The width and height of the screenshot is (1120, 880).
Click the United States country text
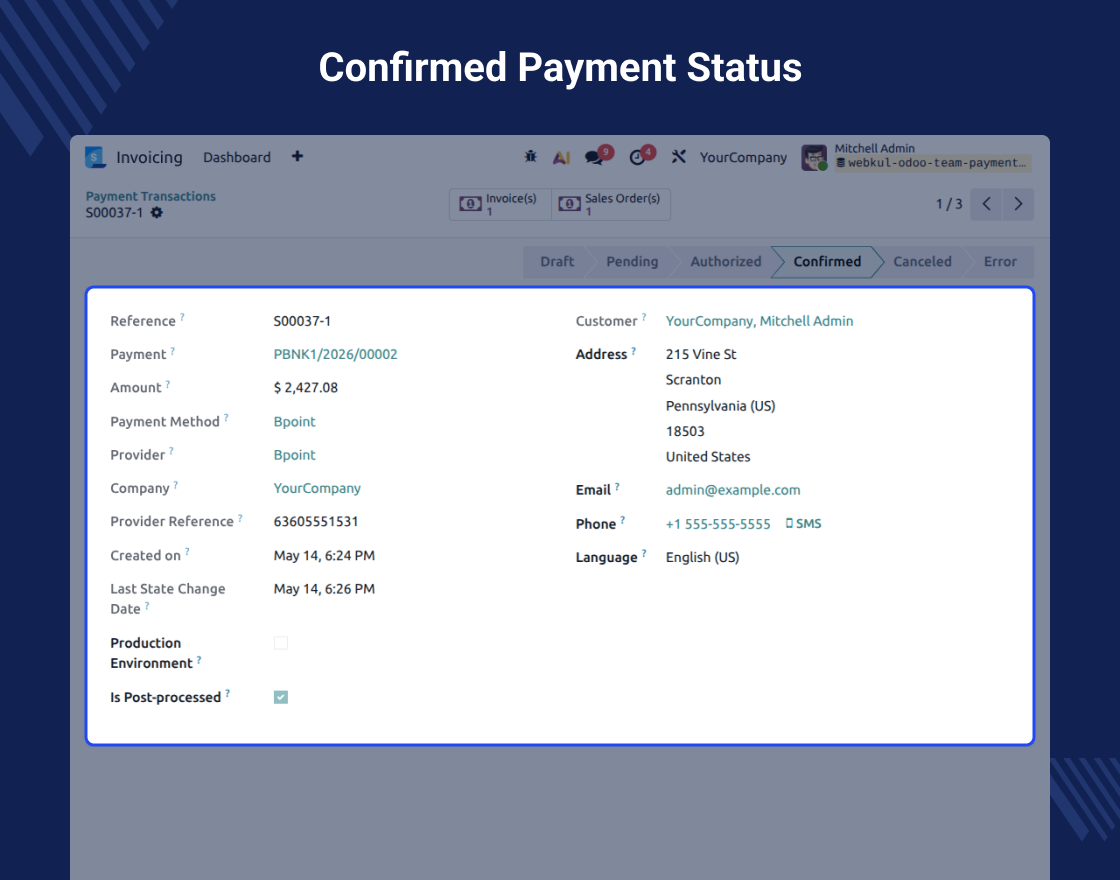(x=708, y=457)
